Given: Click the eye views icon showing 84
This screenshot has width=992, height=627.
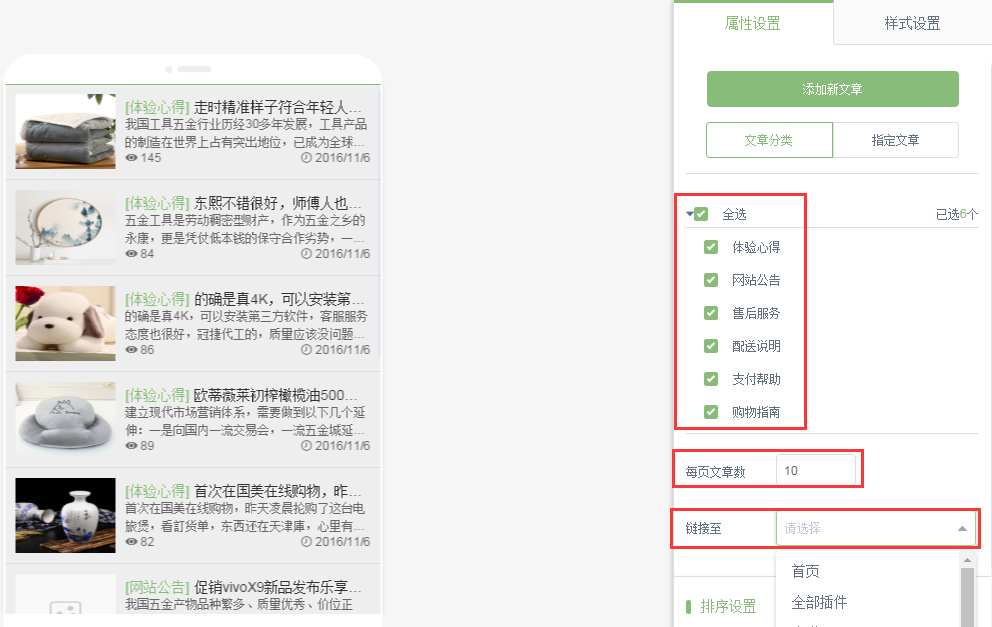Looking at the screenshot, I should pos(131,254).
